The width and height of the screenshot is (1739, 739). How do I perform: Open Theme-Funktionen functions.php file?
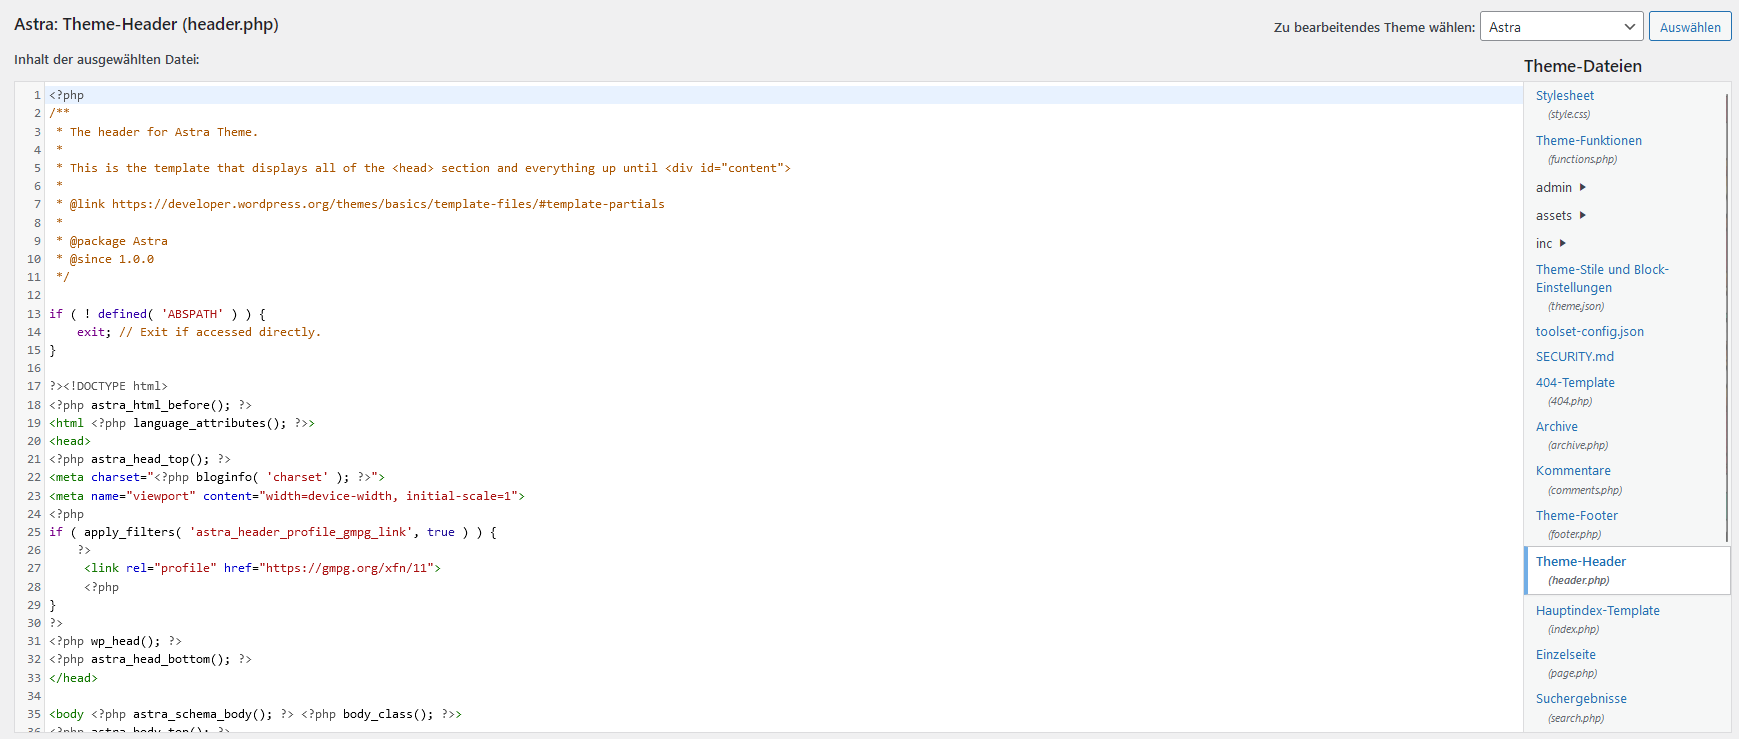[1588, 141]
